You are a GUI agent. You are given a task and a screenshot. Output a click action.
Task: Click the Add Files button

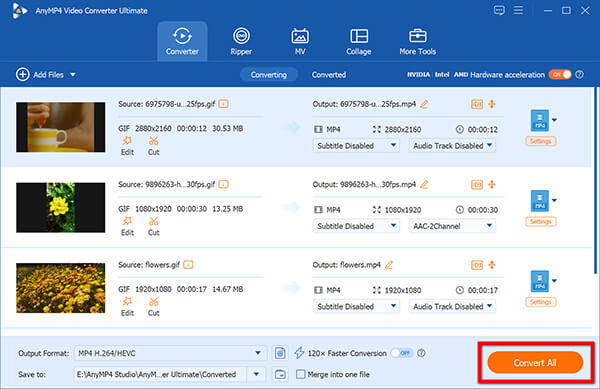(40, 75)
